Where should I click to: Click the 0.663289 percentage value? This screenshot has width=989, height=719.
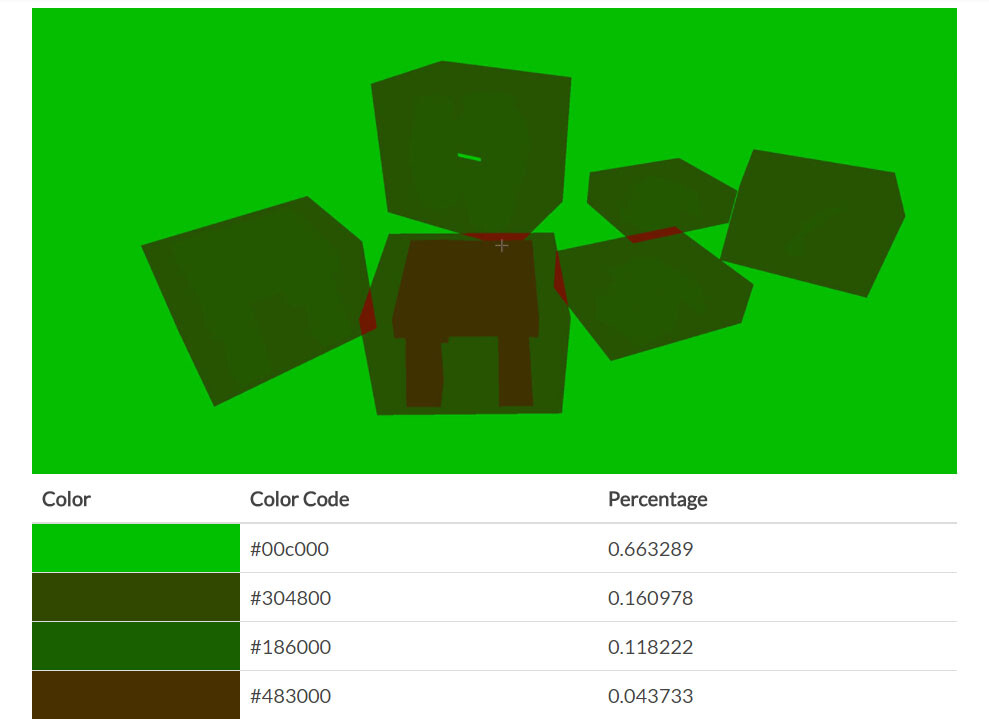tap(650, 549)
